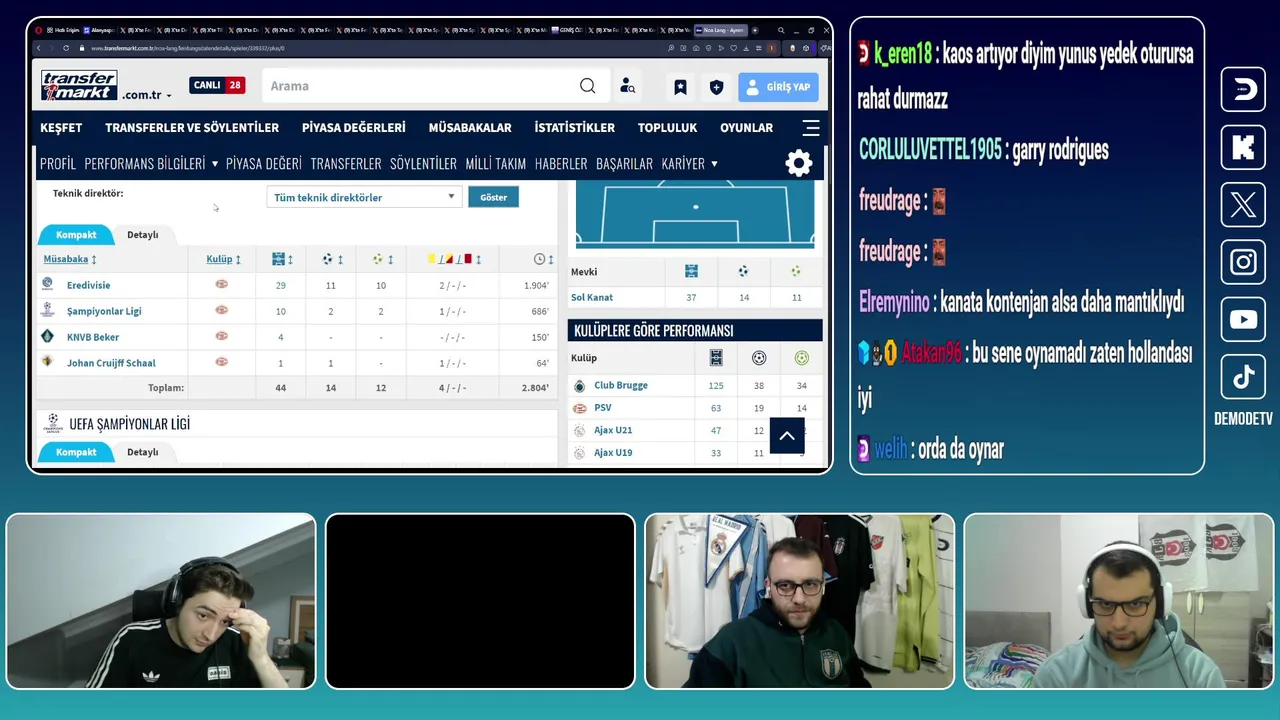Click the GİRİŞ YAP login button
1280x720 pixels.
(x=778, y=87)
